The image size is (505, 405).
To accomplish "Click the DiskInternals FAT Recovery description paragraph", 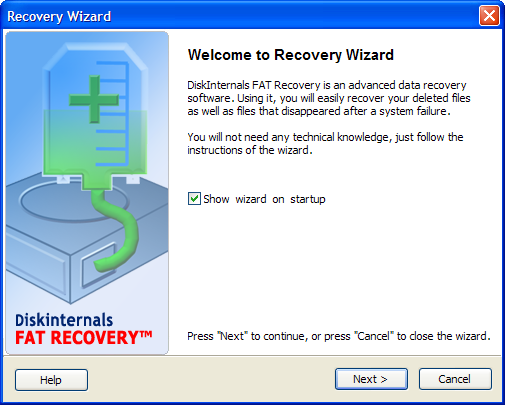I will click(x=329, y=98).
